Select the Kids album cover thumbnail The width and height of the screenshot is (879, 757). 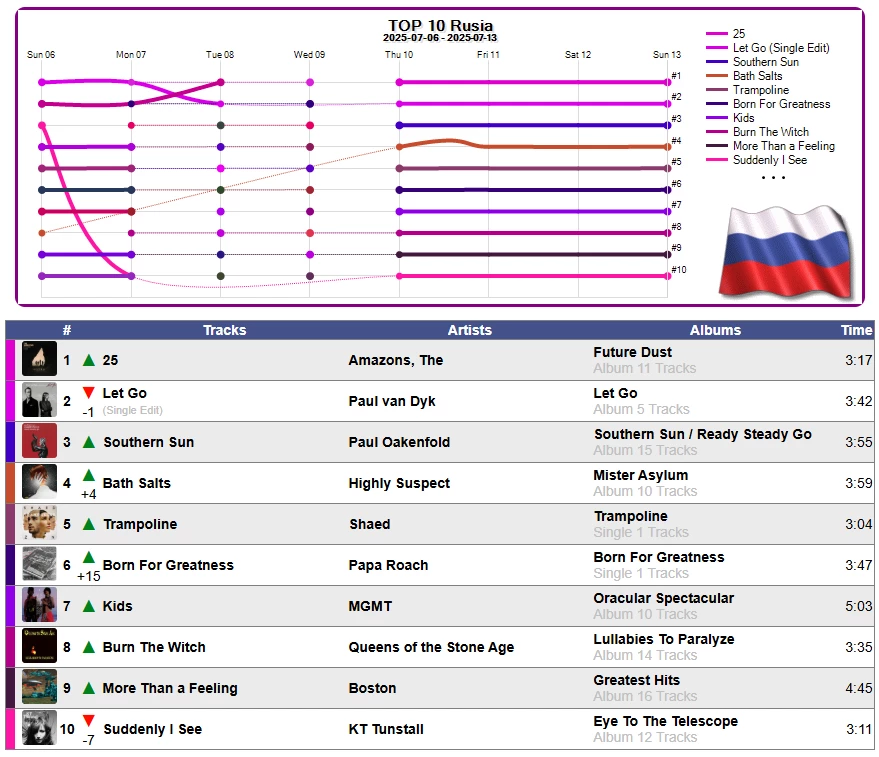tap(39, 604)
